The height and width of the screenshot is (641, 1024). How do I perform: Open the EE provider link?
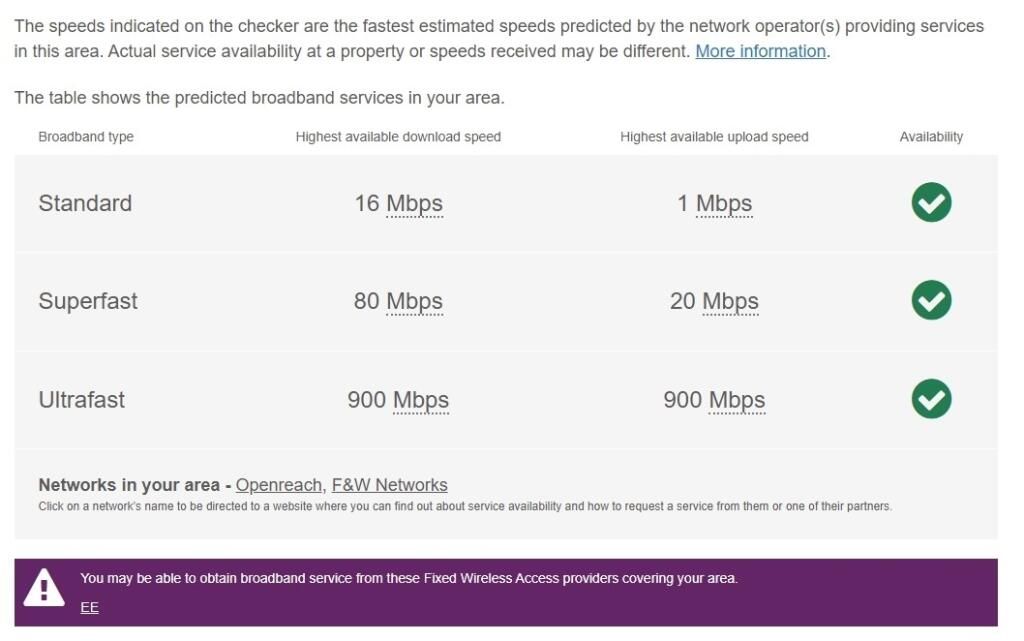click(x=89, y=607)
